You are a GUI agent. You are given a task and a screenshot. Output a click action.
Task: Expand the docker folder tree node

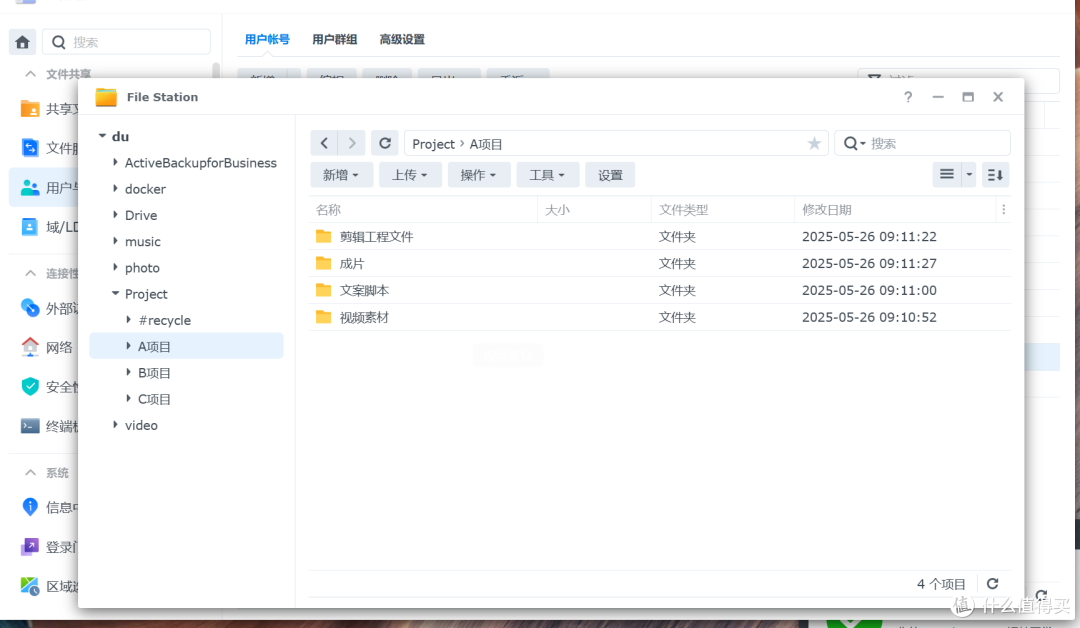[x=115, y=188]
